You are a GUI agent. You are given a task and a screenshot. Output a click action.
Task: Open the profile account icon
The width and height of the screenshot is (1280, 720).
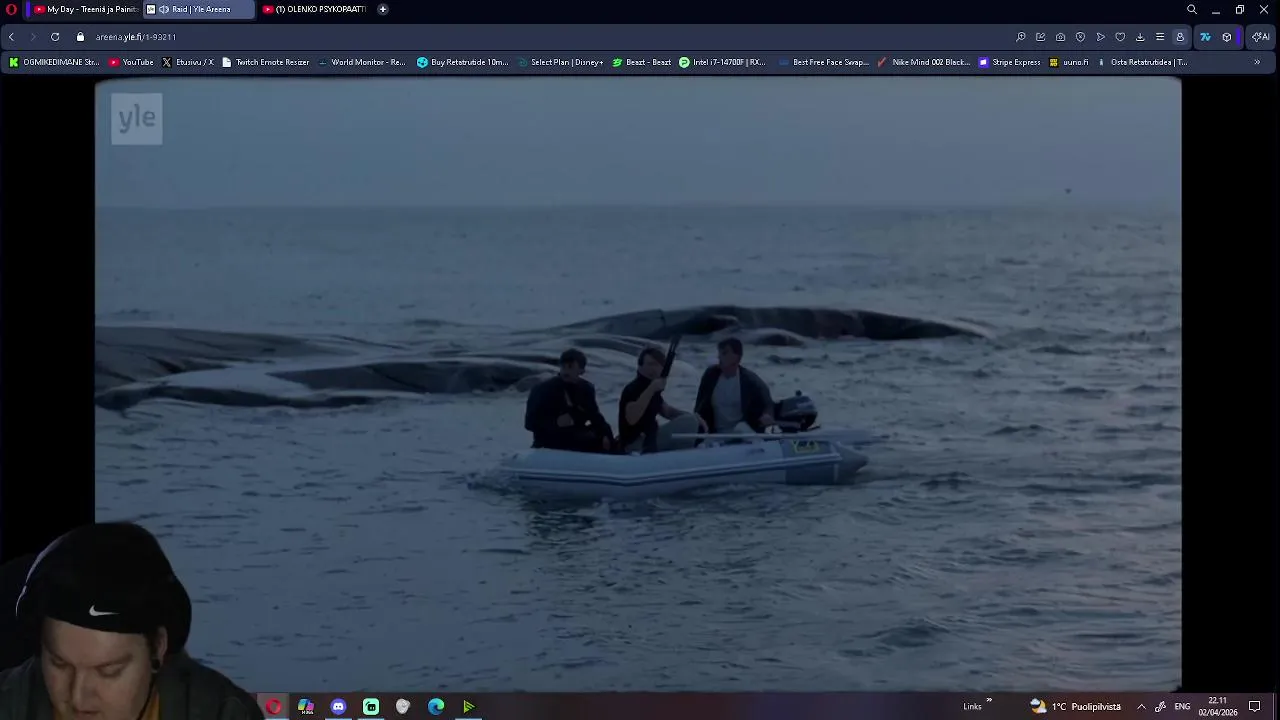click(x=1180, y=37)
